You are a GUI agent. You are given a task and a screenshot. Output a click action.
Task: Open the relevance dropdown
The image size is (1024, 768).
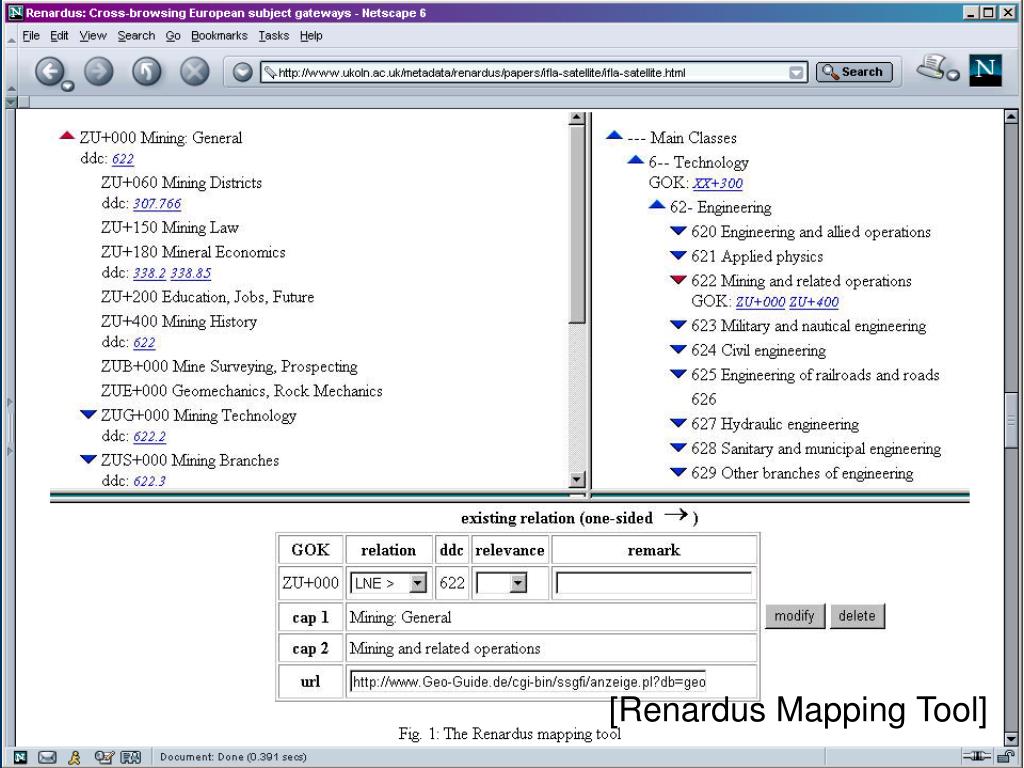click(x=518, y=583)
